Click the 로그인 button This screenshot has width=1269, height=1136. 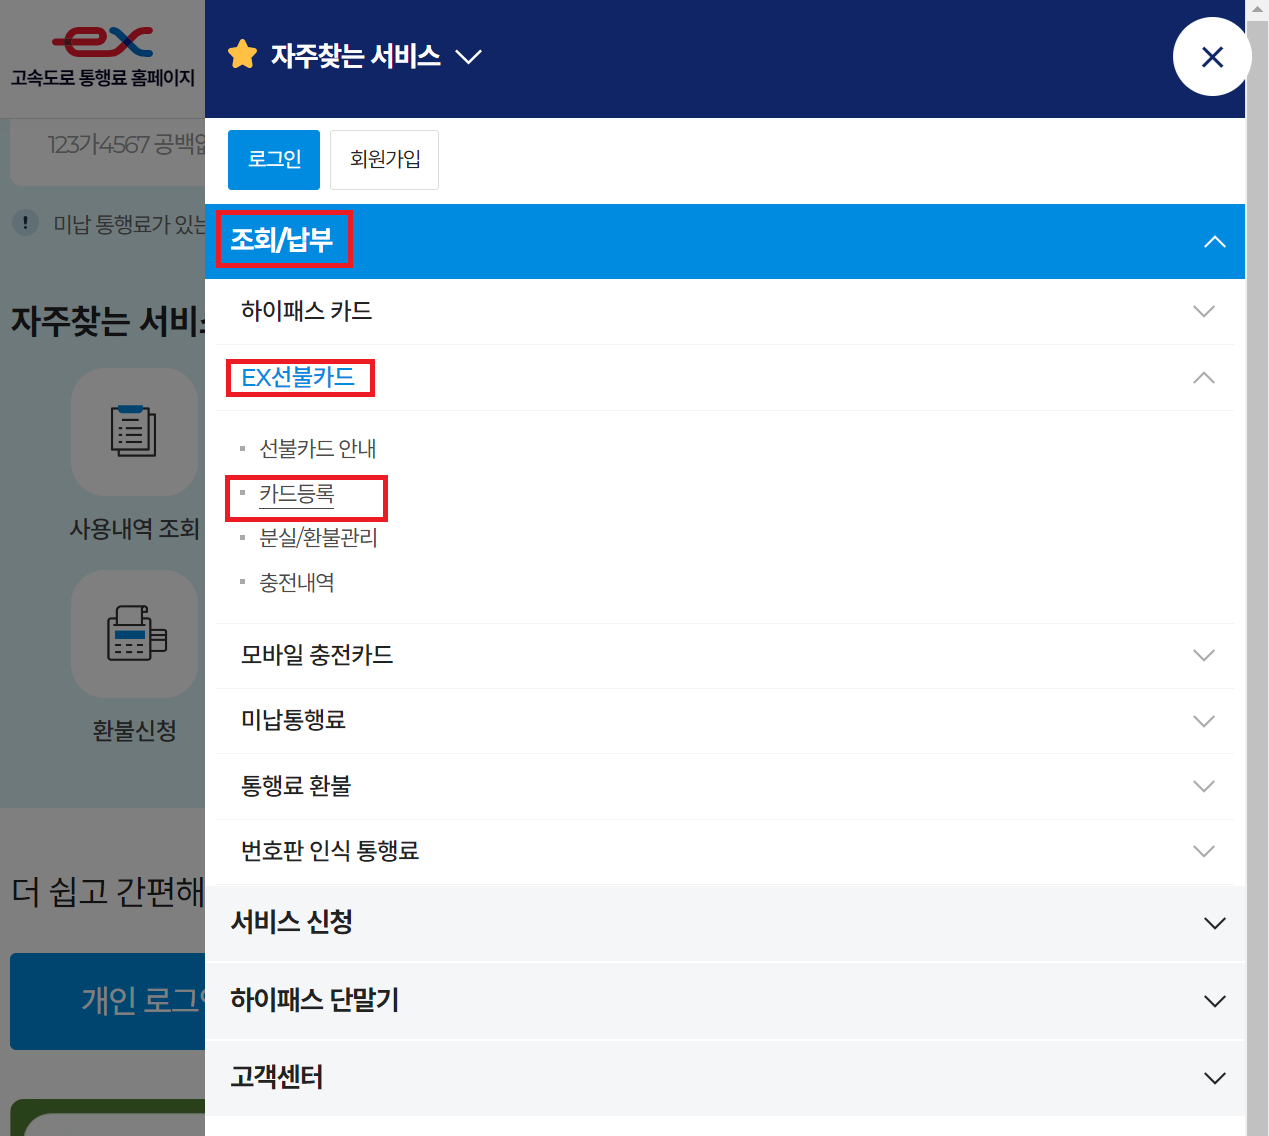(274, 160)
